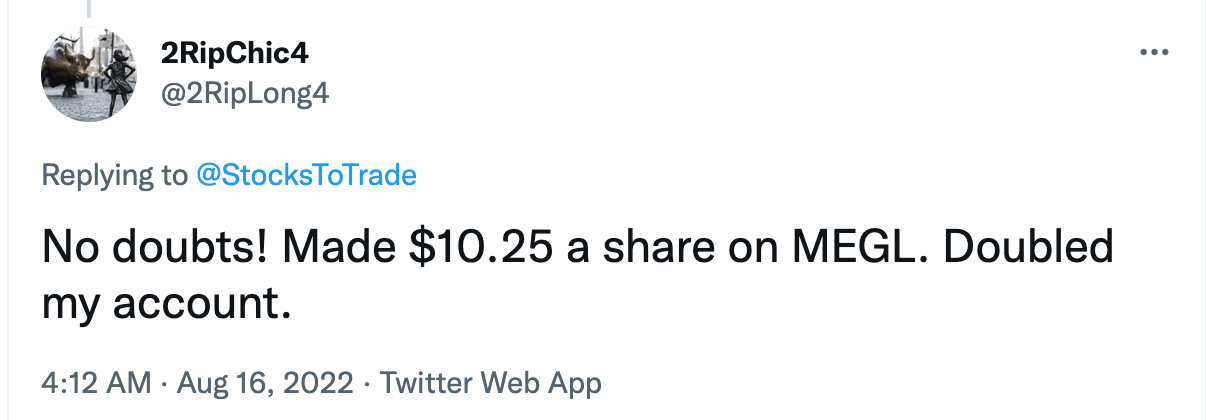
Task: Click the "my account." line of the tweet
Action: click(x=166, y=300)
